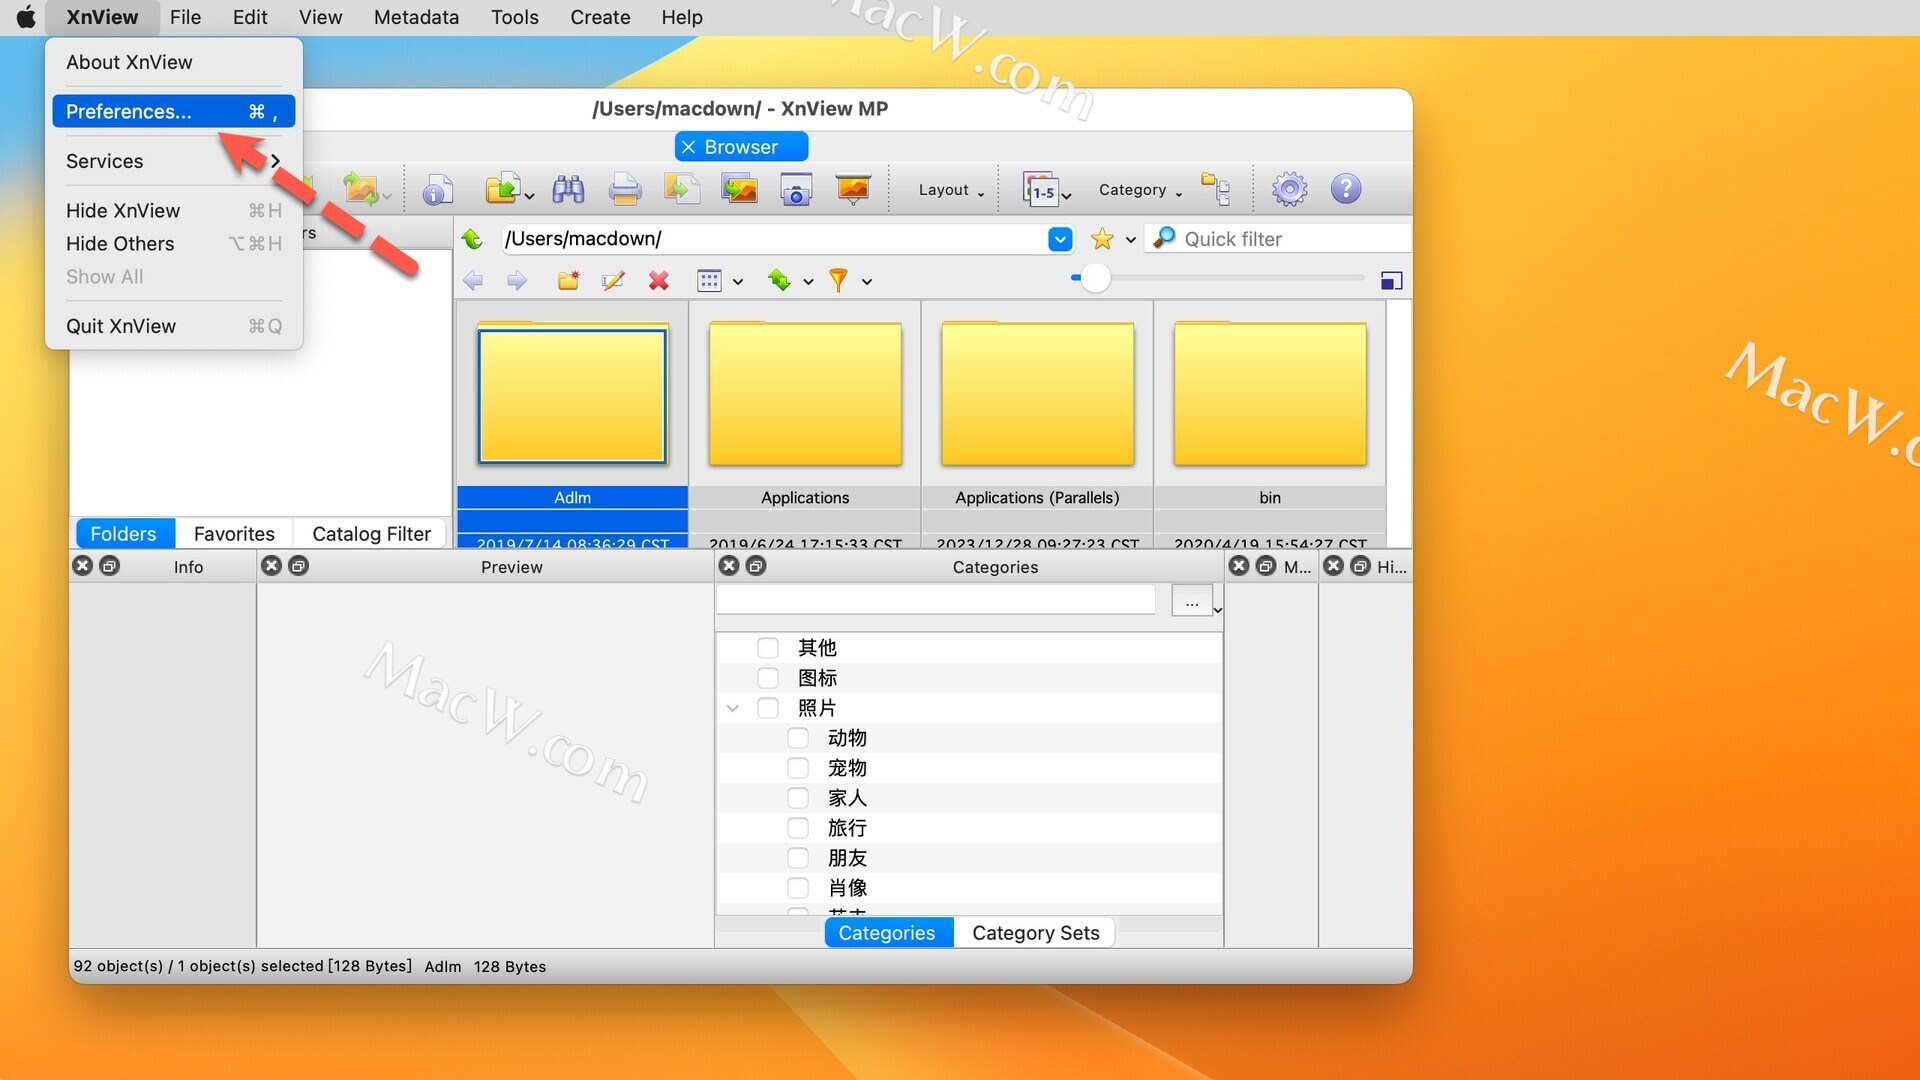
Task: Open the Category dropdown in toolbar
Action: (1140, 190)
